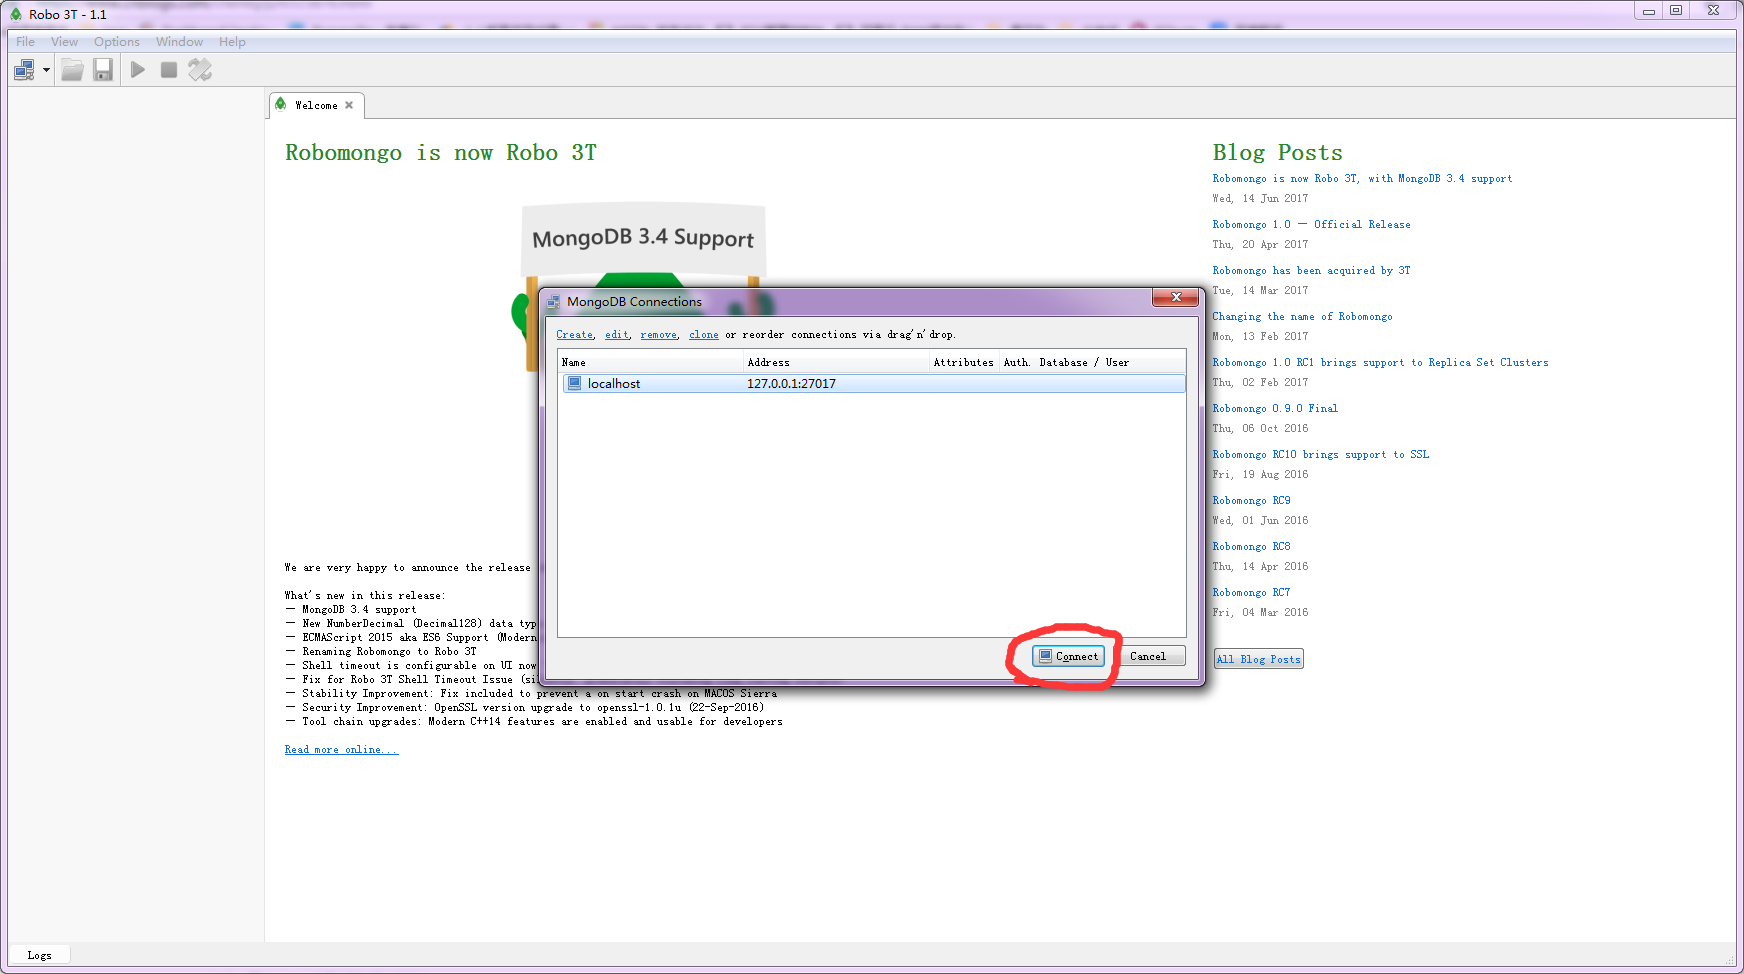Open Robomongo 0.9.0 Final post
The height and width of the screenshot is (974, 1744).
pyautogui.click(x=1275, y=409)
